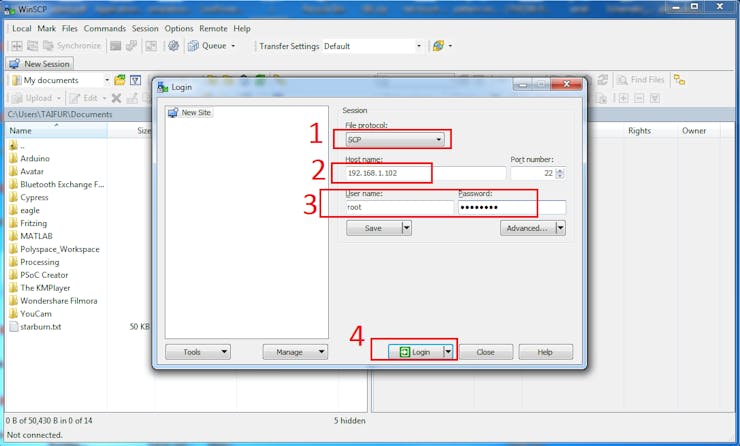Select the Polyspace_Workspace folder
740x446 pixels.
click(55, 249)
